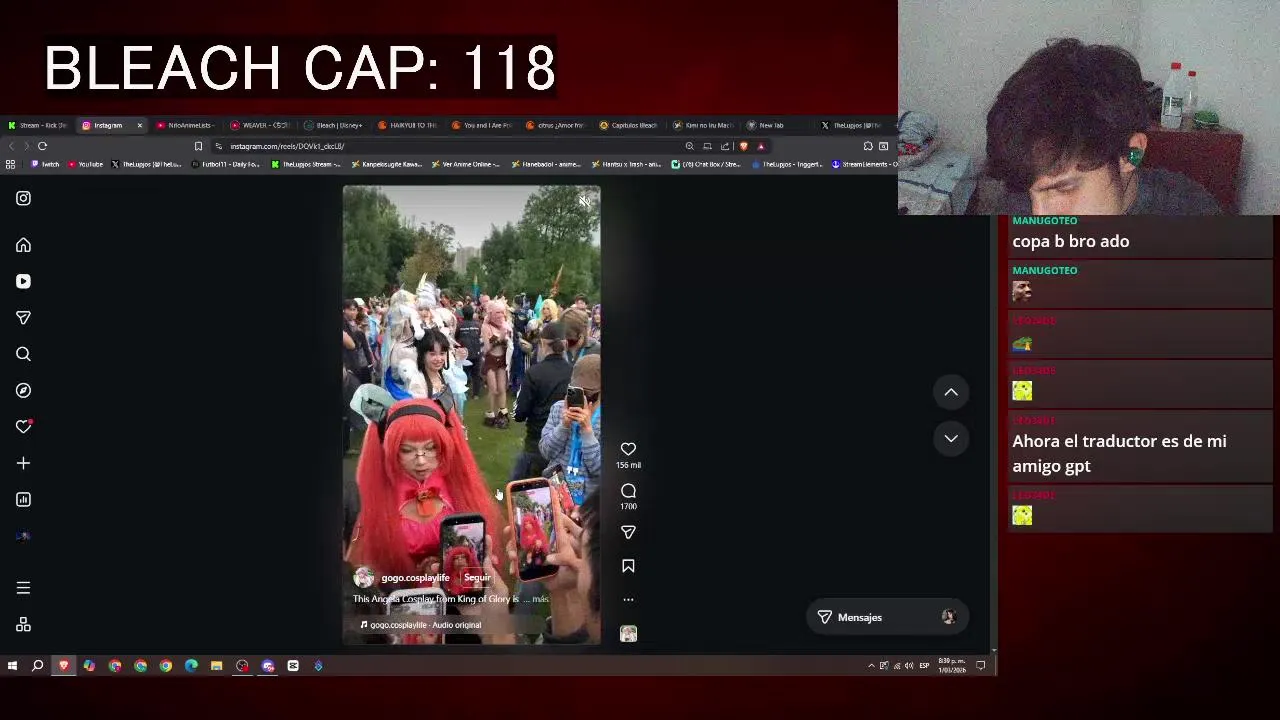Follow gogo.cosplaylife with Seguir button
Viewport: 1280px width, 720px height.
point(477,578)
